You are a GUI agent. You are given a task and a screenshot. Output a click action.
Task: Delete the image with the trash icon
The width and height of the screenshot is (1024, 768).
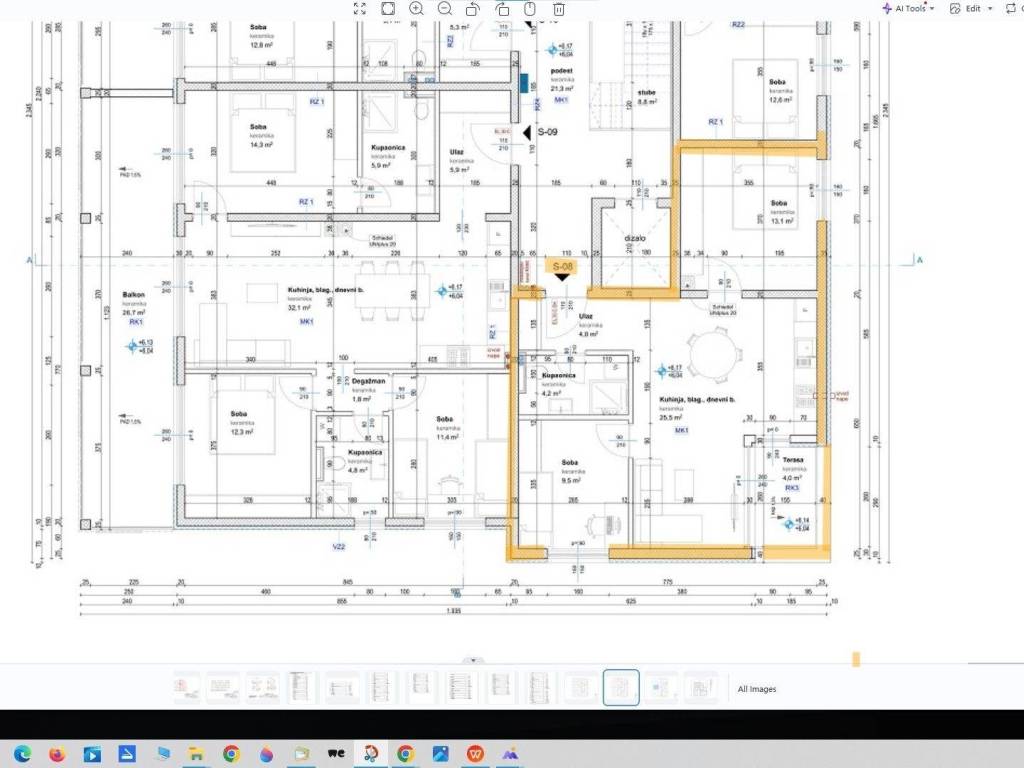(559, 8)
